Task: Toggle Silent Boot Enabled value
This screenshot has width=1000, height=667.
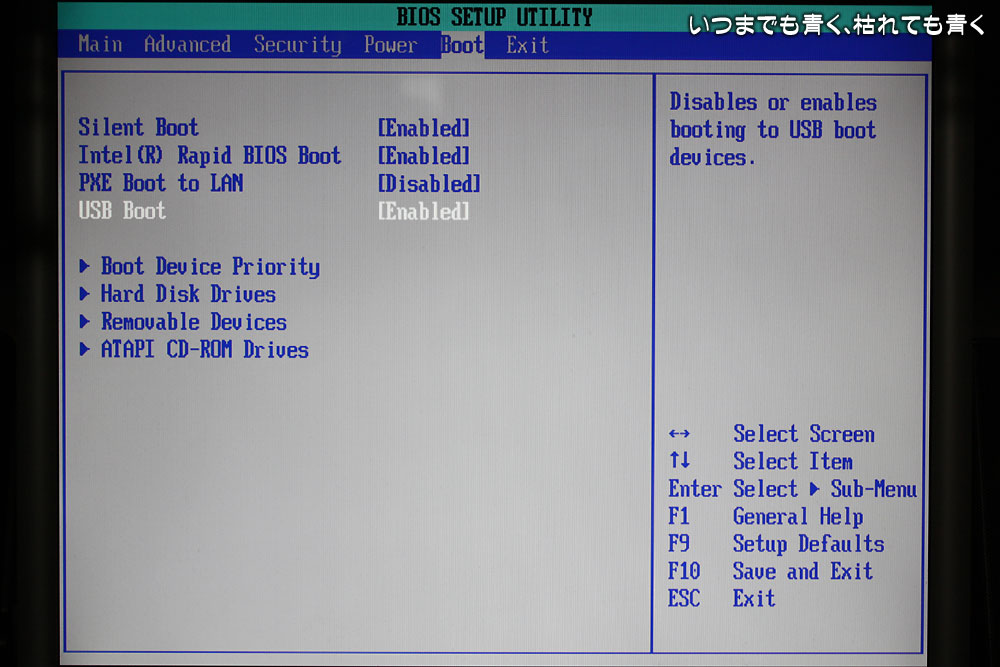Action: (x=423, y=128)
